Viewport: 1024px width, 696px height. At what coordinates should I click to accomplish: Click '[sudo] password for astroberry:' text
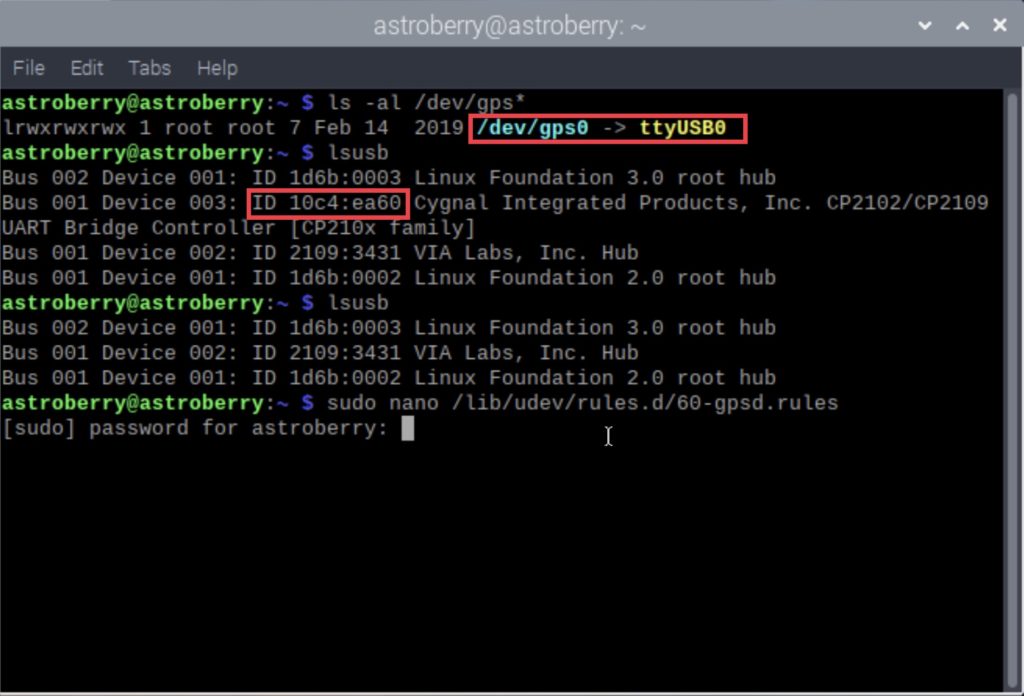point(195,428)
